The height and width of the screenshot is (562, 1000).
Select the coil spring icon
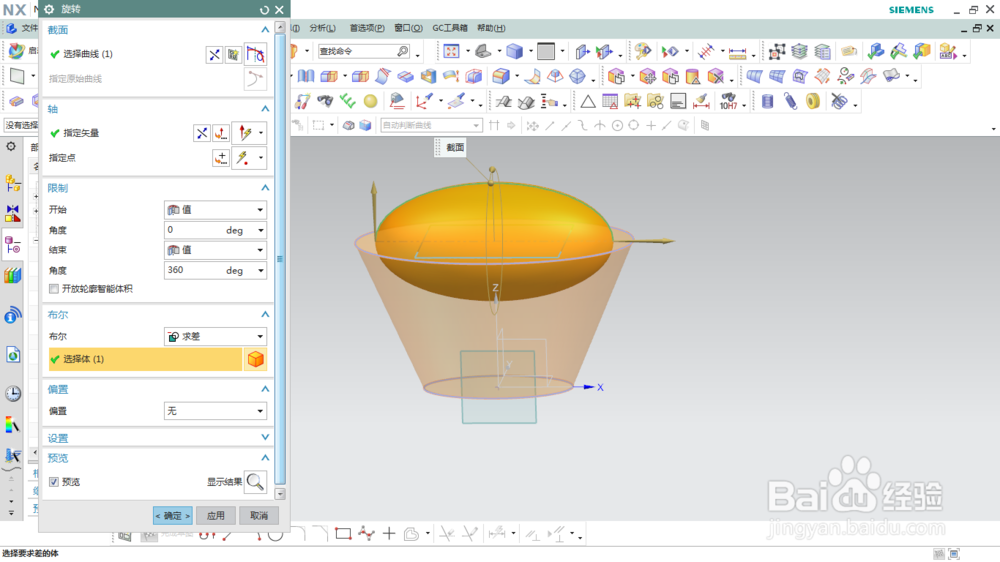tap(790, 101)
